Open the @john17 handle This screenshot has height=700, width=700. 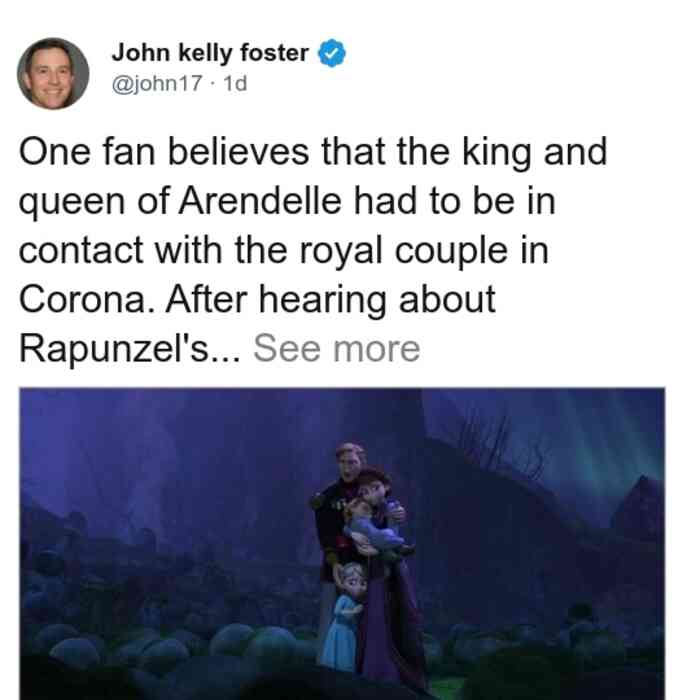157,83
